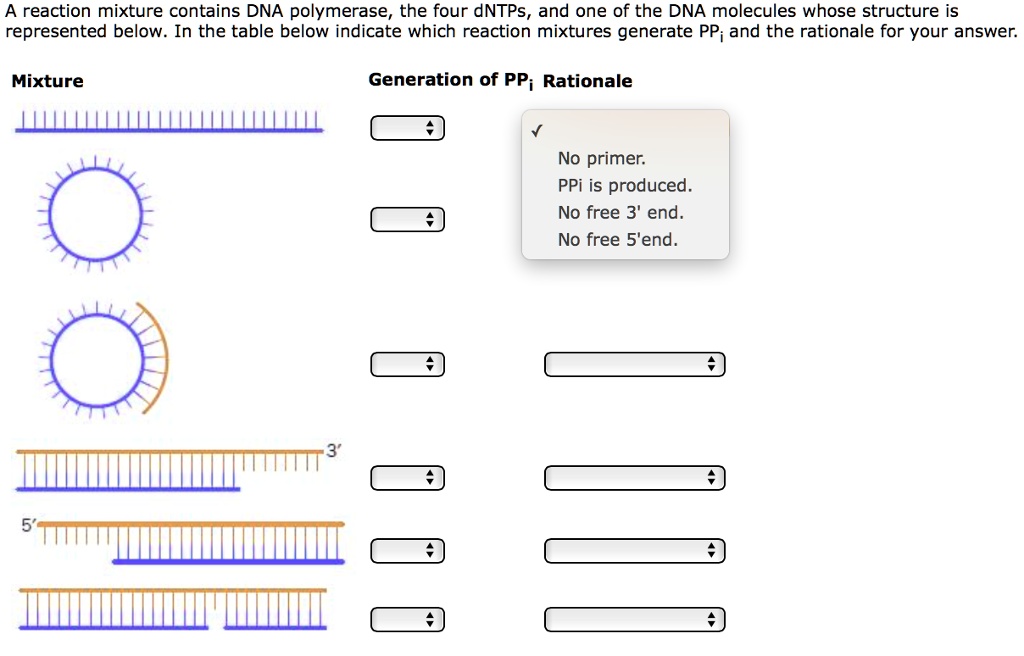The height and width of the screenshot is (656, 1024).
Task: Click the 5' label on the labeled strand diagram
Action: point(27,521)
